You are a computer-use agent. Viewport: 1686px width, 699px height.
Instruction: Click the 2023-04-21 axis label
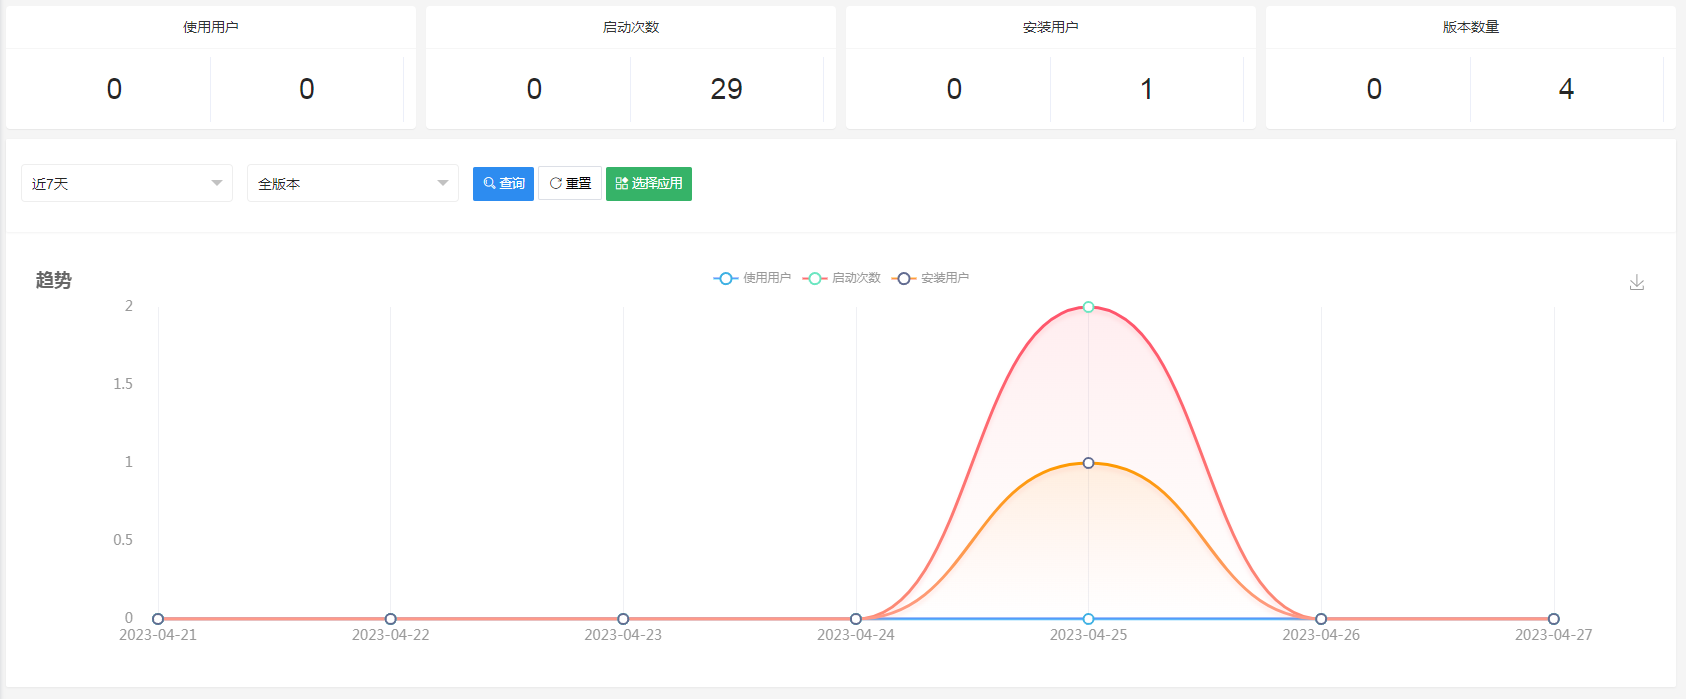point(158,635)
